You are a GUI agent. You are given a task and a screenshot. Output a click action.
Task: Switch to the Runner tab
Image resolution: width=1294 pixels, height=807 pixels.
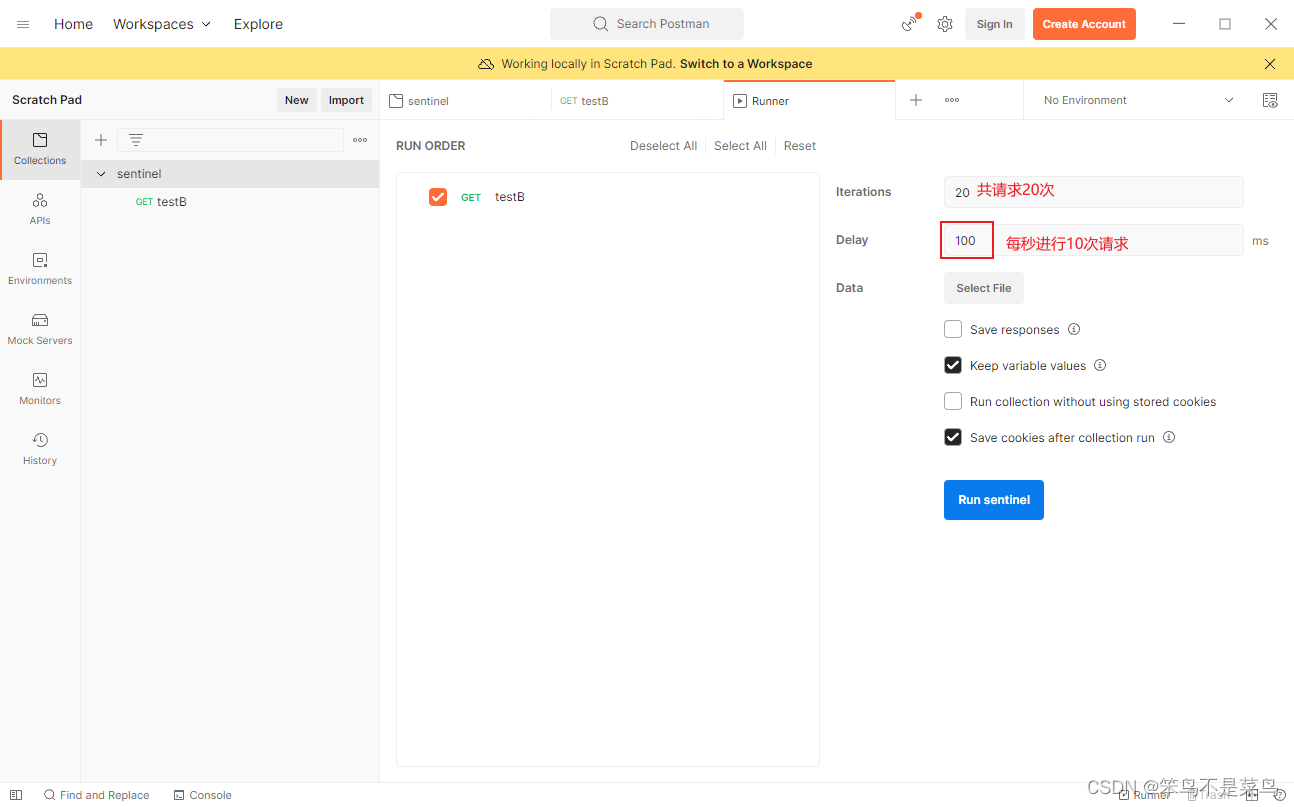point(809,101)
